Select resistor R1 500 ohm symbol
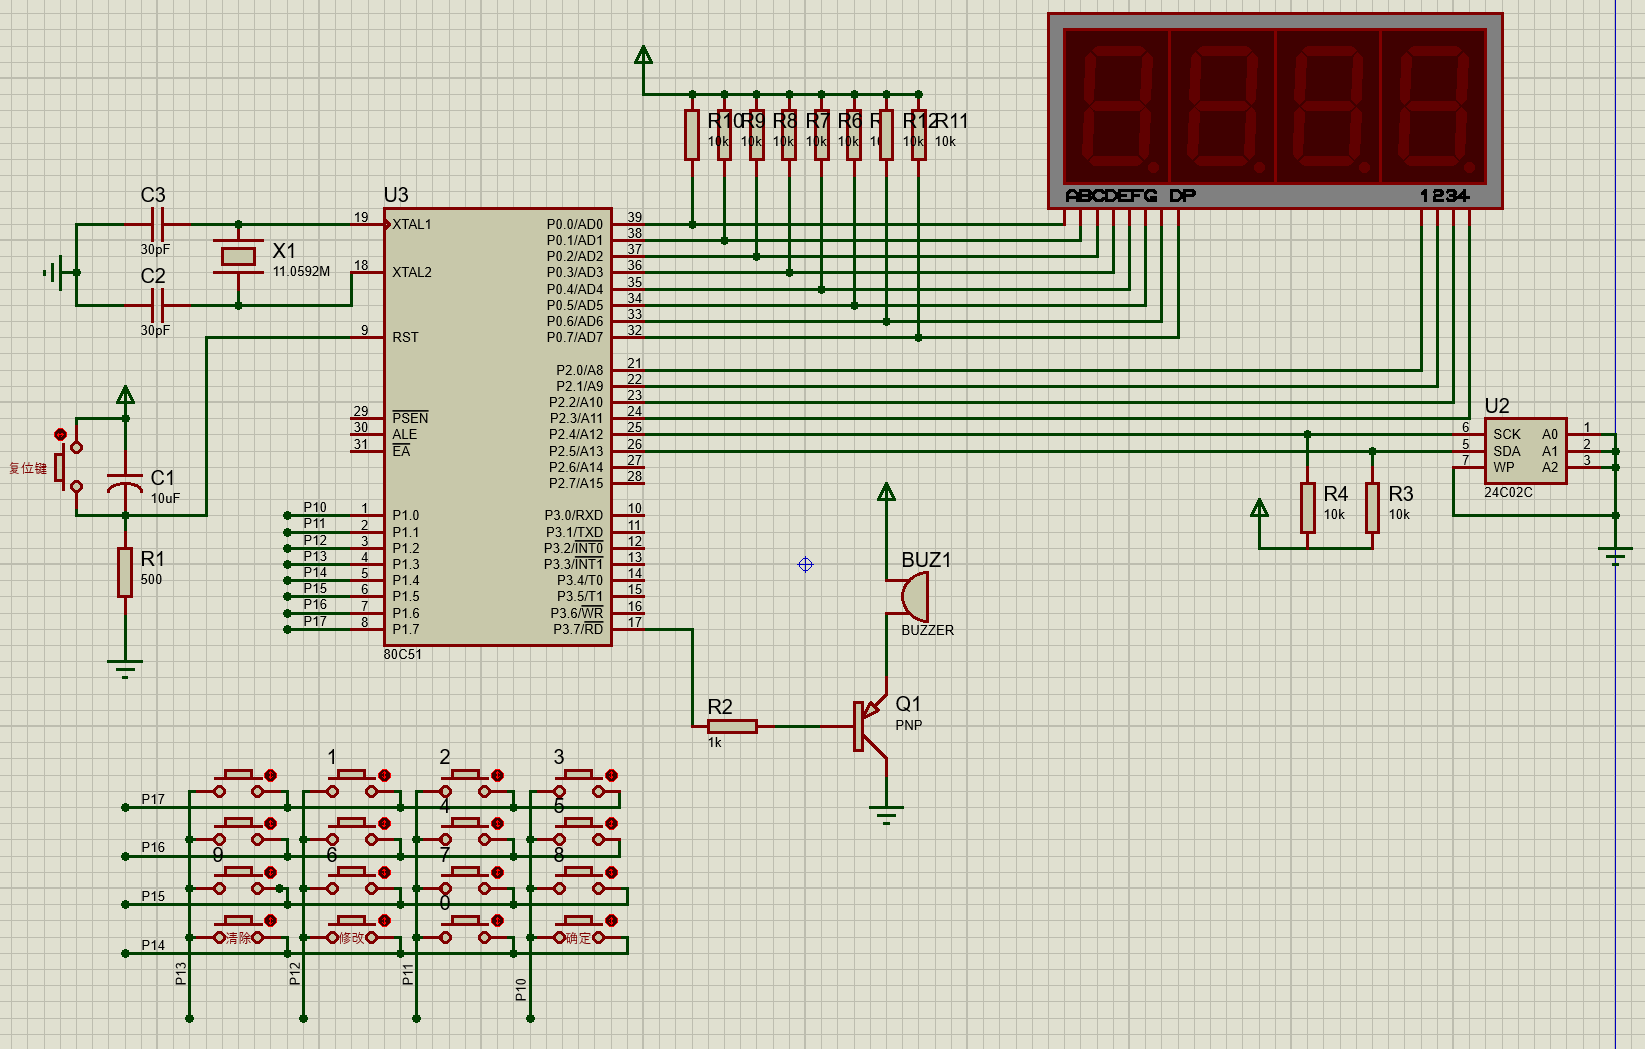 coord(125,571)
